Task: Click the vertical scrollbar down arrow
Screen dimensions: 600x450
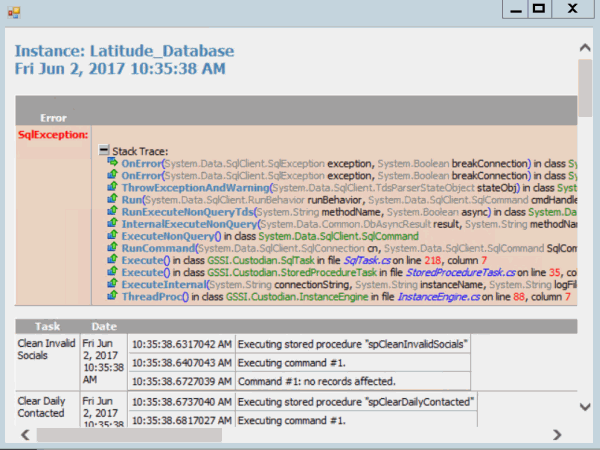Action: tap(585, 419)
